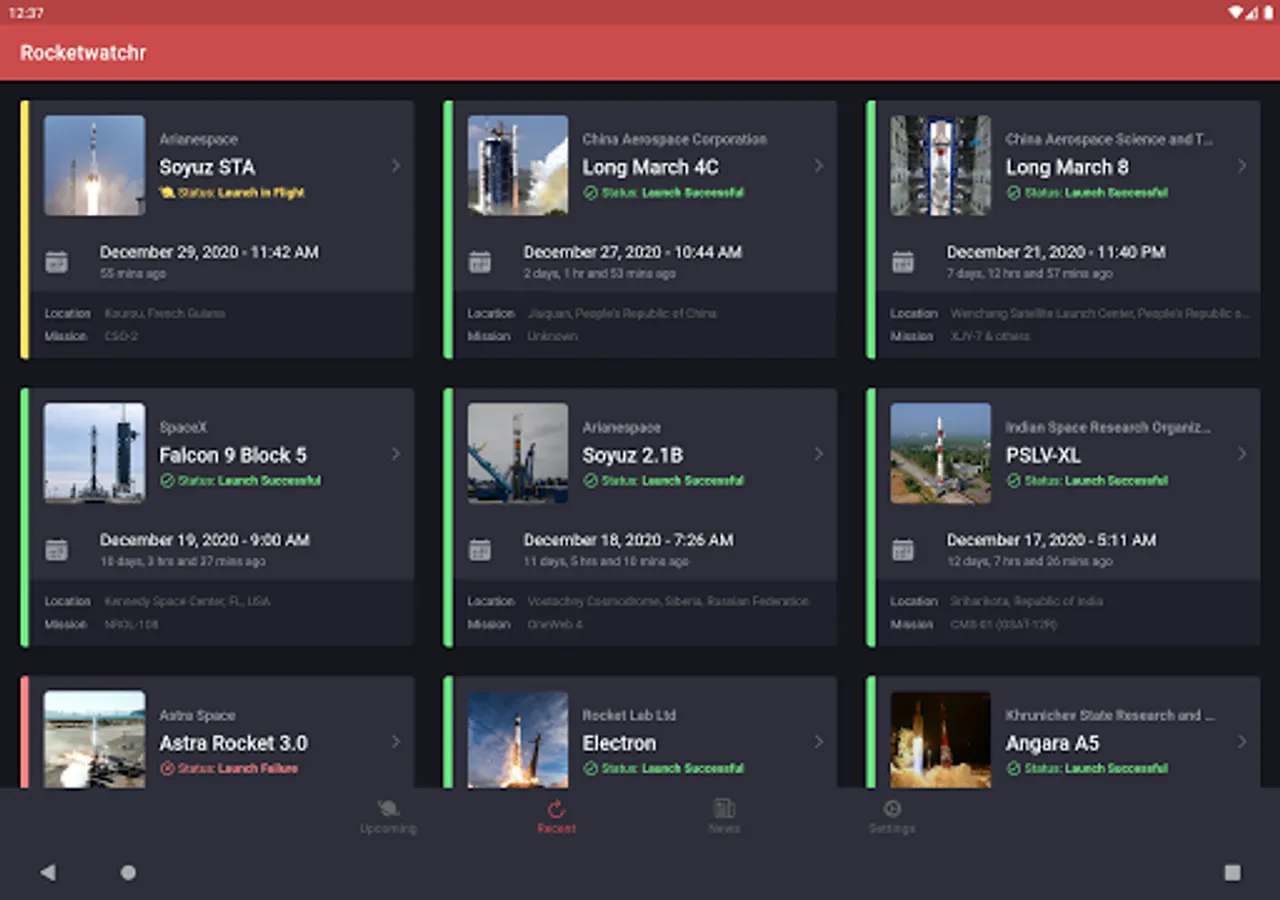Expand Long March 4C launch details arrow
1280x900 pixels.
pos(819,166)
